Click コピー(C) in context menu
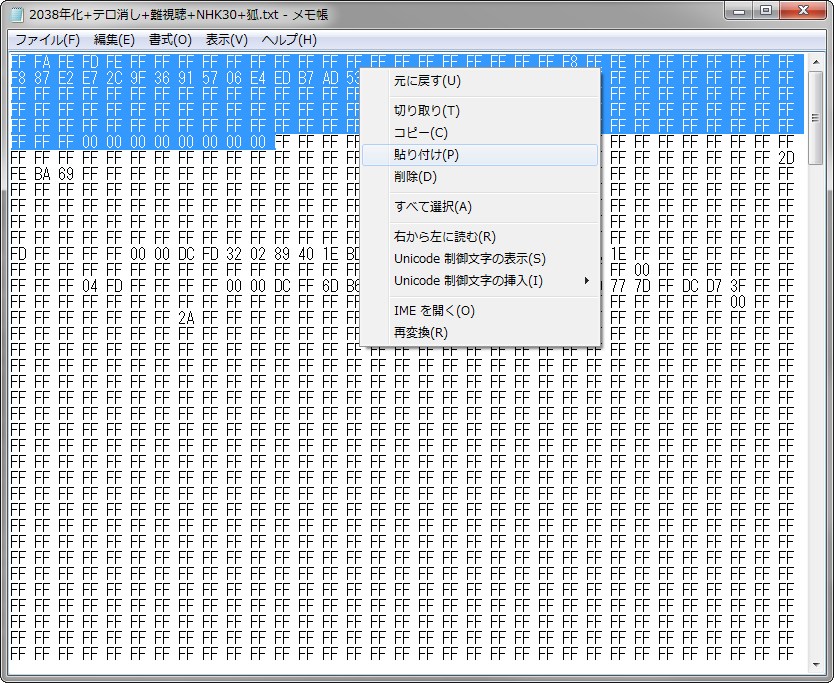This screenshot has width=834, height=683. pyautogui.click(x=421, y=133)
